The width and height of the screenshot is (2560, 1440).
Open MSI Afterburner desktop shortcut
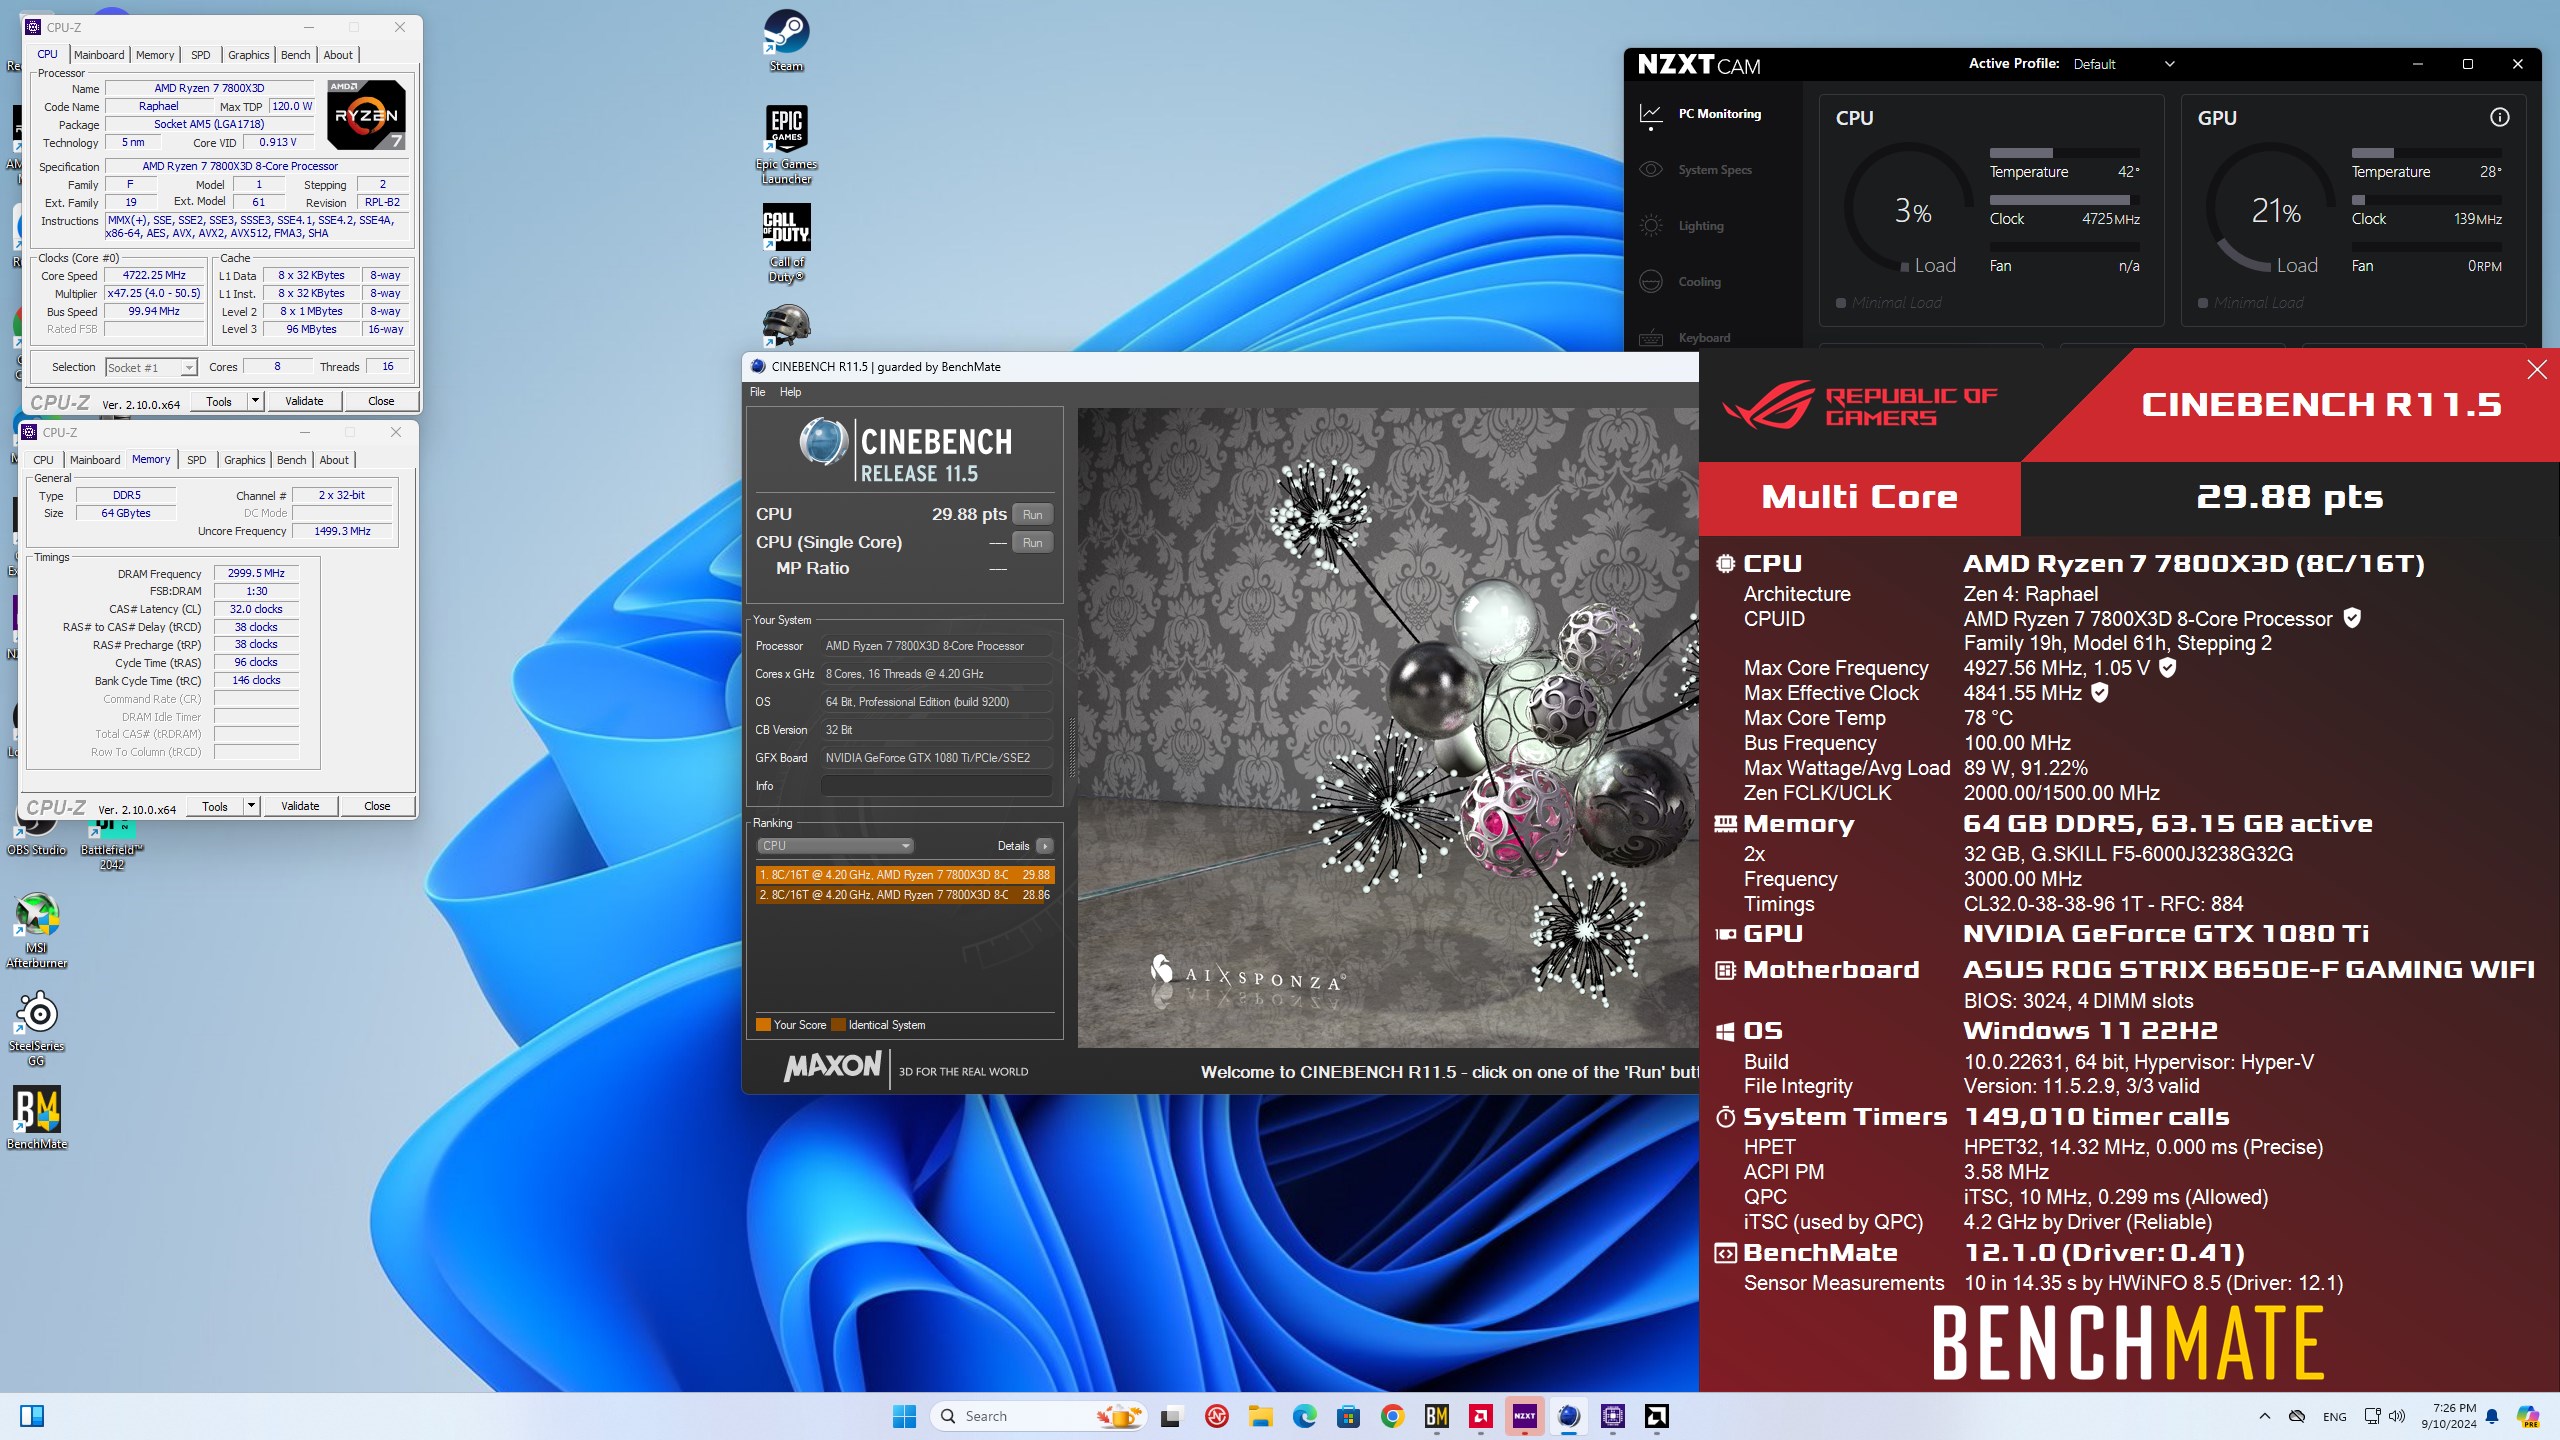[x=37, y=930]
